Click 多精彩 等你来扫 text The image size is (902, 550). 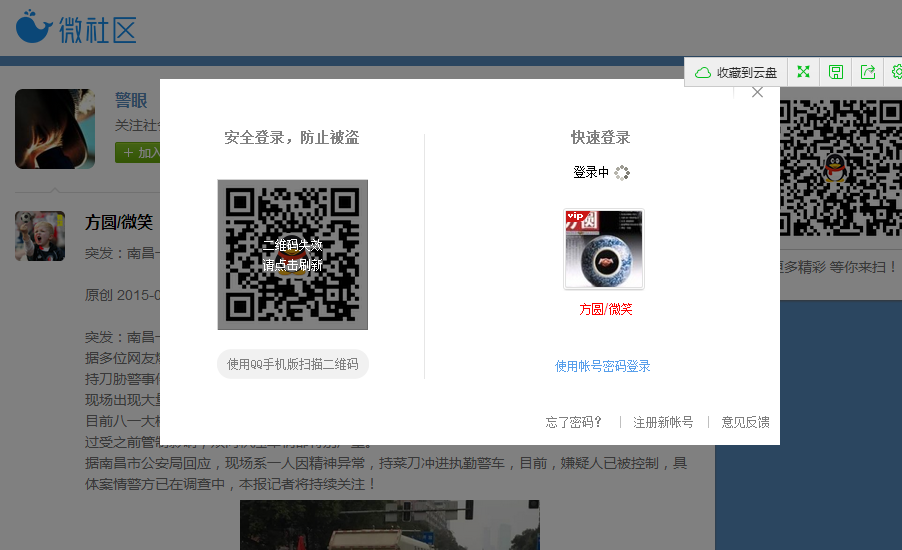838,267
